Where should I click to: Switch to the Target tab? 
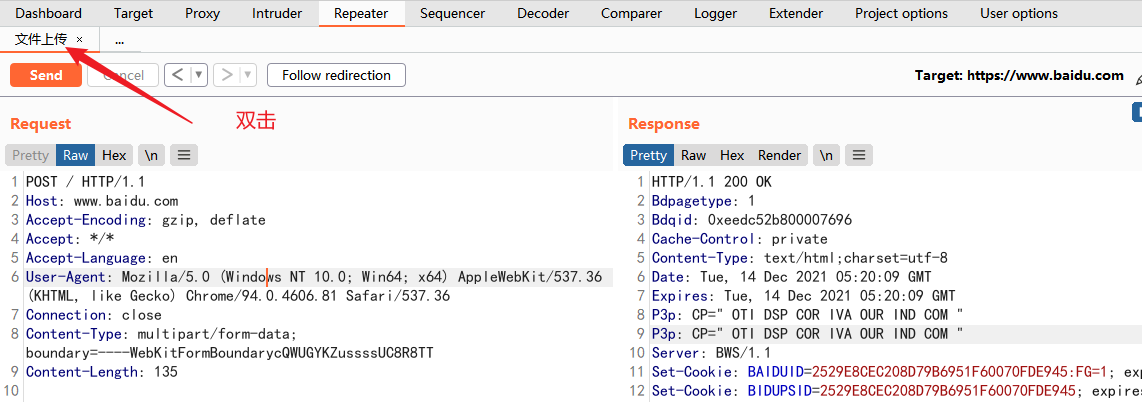pyautogui.click(x=133, y=13)
